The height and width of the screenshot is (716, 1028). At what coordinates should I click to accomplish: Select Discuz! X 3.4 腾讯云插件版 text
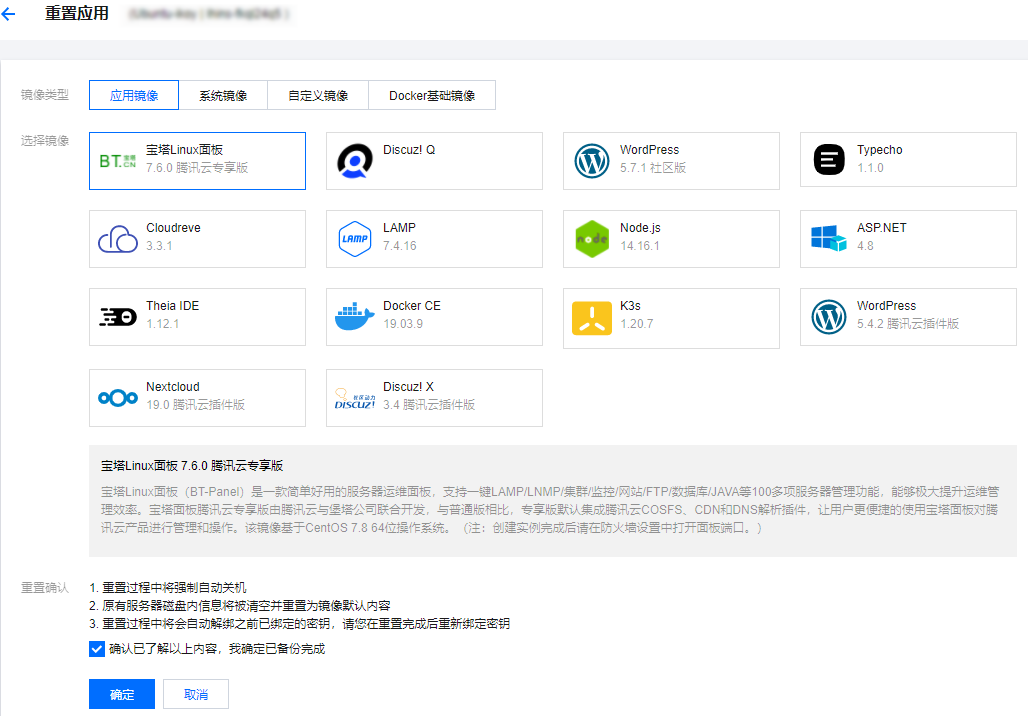click(x=429, y=405)
